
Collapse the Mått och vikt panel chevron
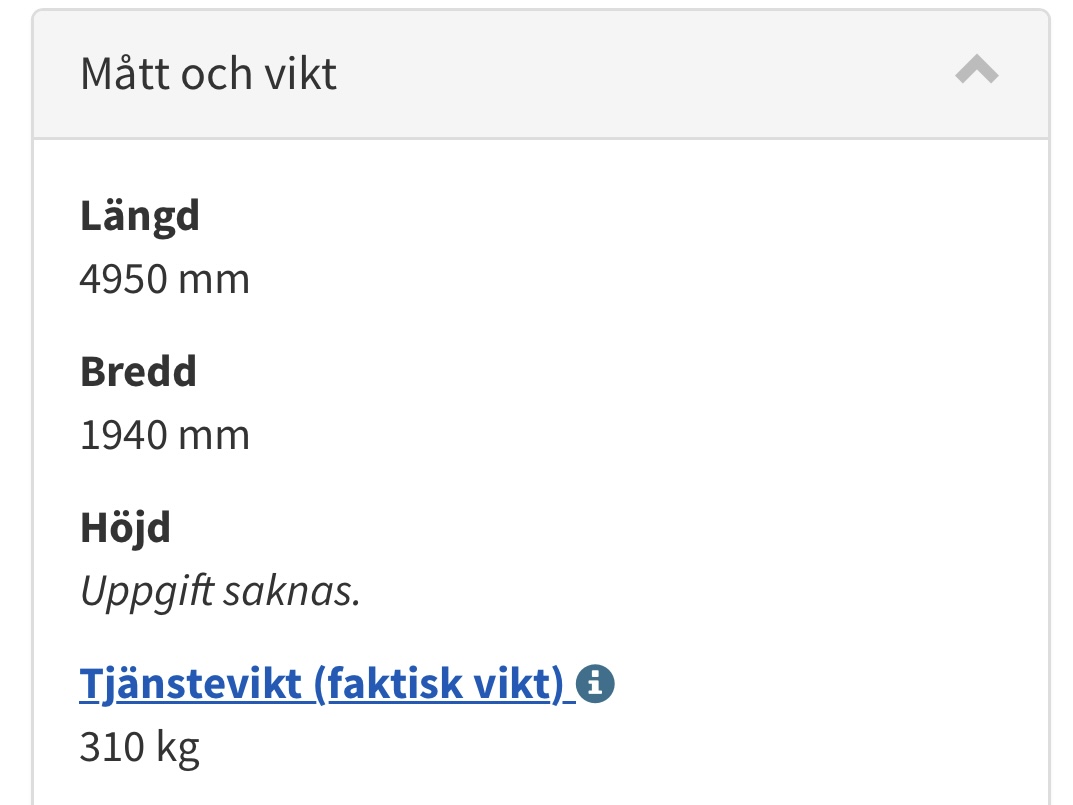(976, 71)
